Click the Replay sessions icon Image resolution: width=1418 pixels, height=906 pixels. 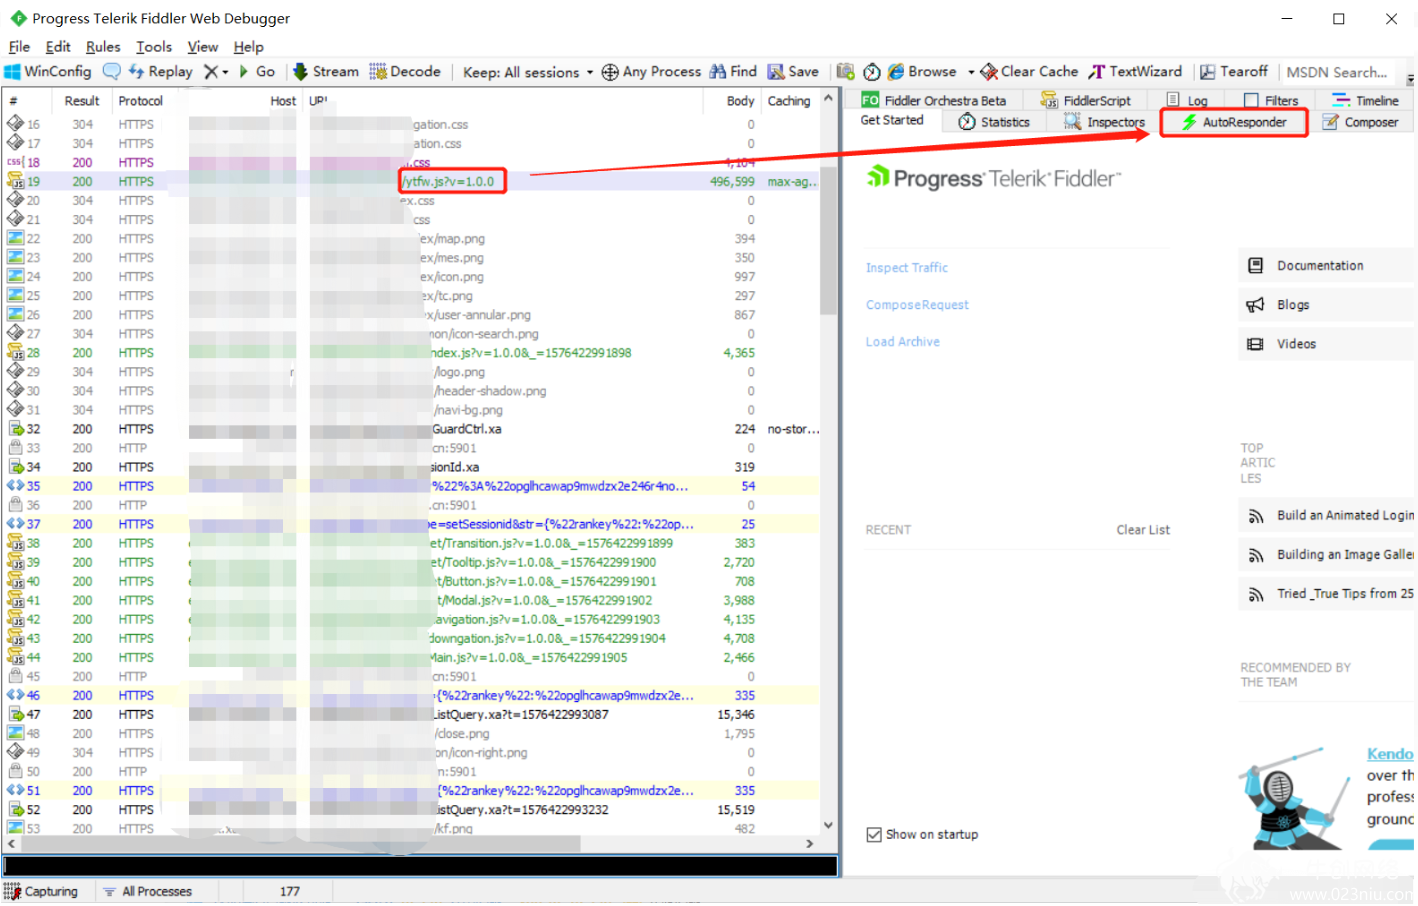[137, 72]
